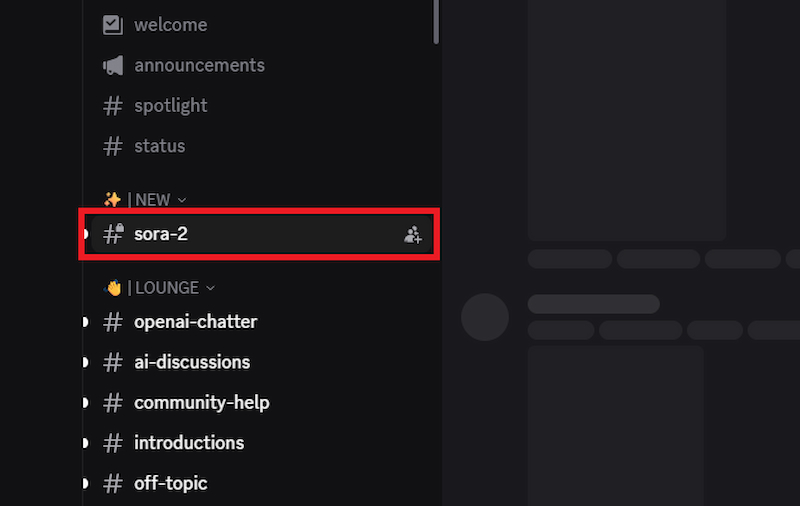Click the create invite icon on sora-2
The height and width of the screenshot is (506, 800).
(413, 235)
